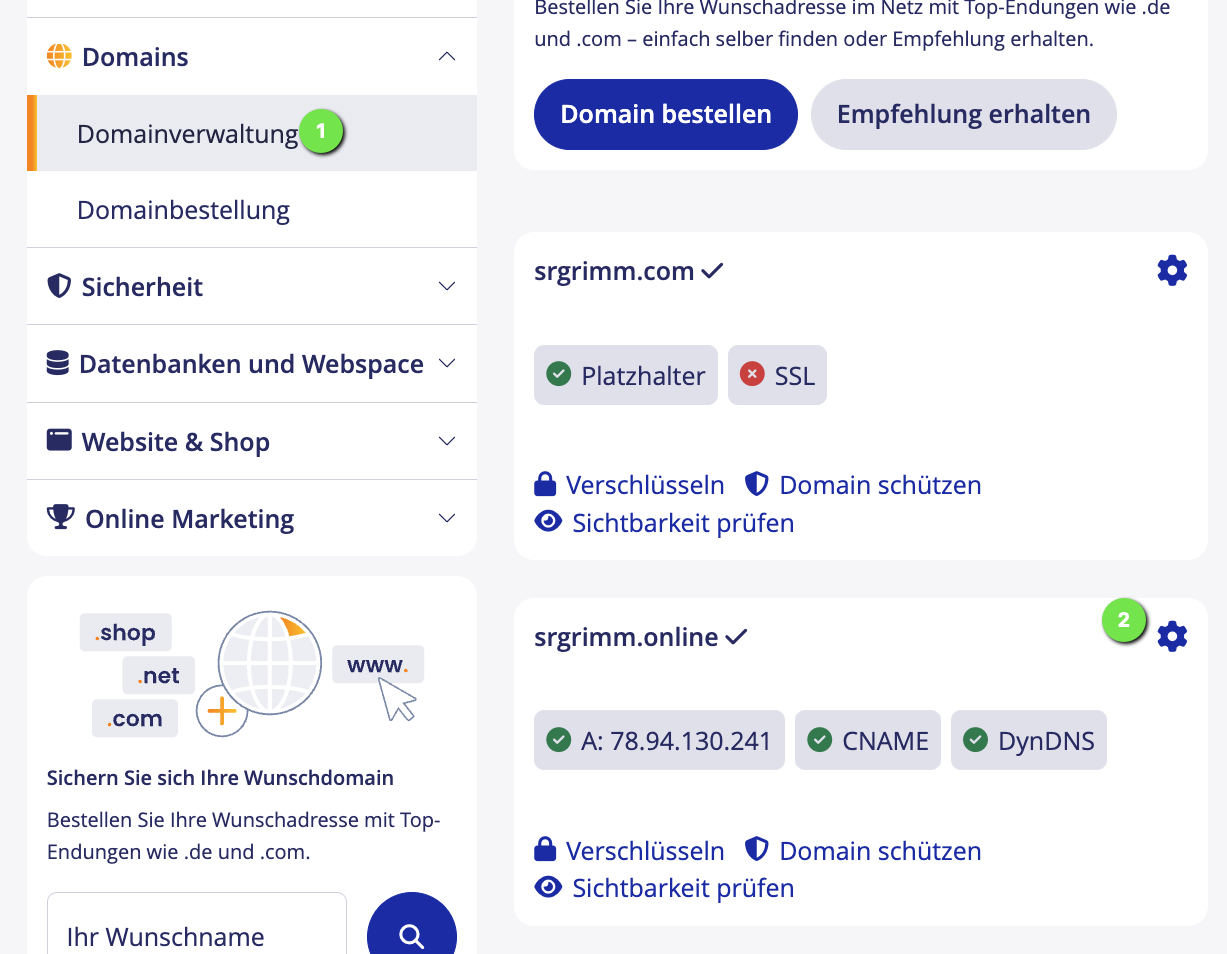The image size is (1227, 954).
Task: Expand the Online Marketing section
Action: tap(447, 518)
